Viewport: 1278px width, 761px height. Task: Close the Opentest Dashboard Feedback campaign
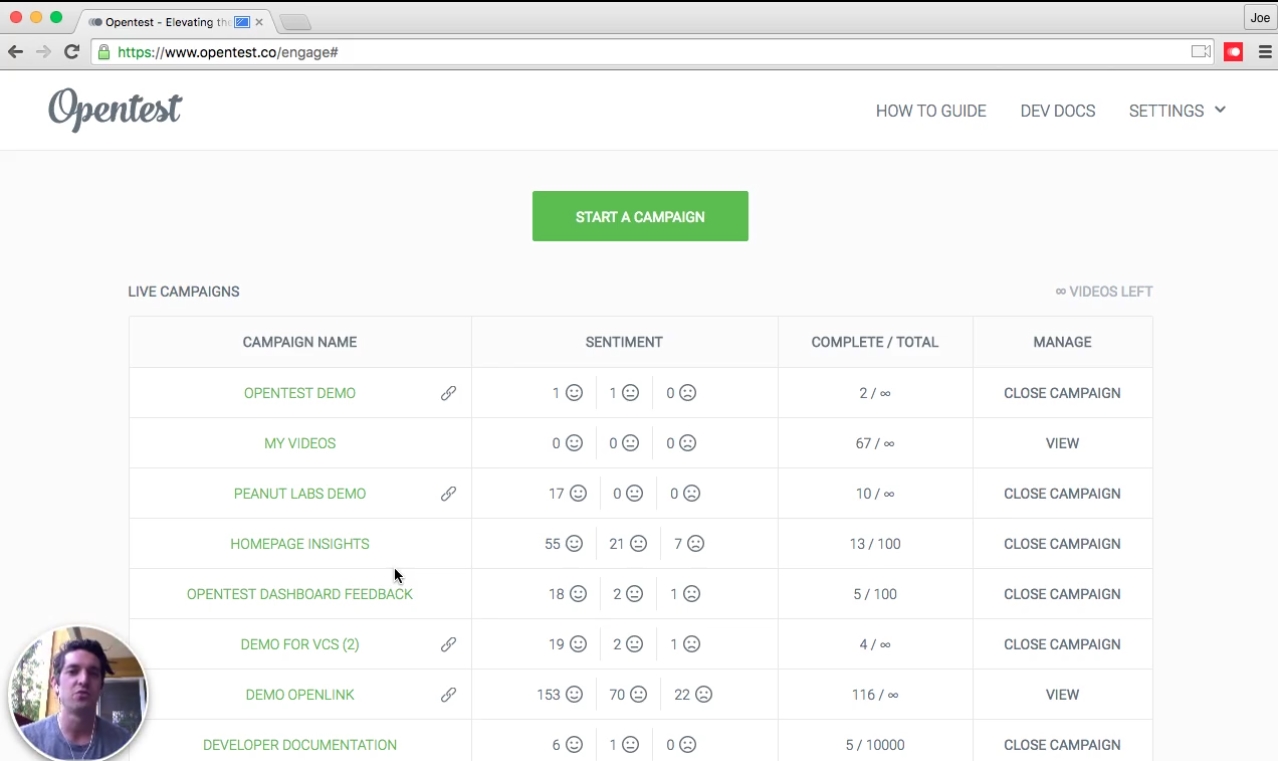point(1062,594)
